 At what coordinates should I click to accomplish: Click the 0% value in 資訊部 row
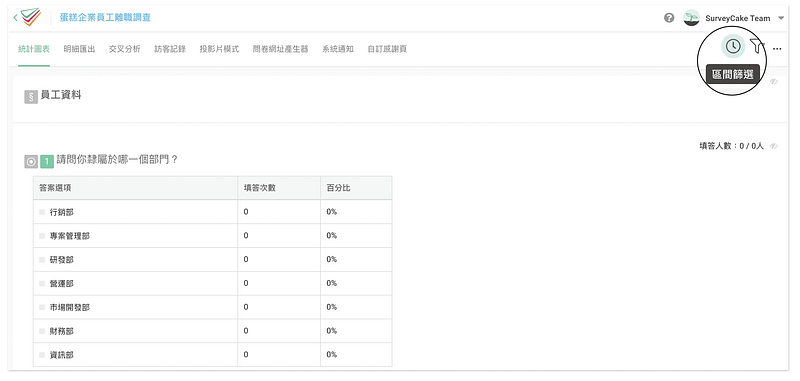tap(332, 354)
